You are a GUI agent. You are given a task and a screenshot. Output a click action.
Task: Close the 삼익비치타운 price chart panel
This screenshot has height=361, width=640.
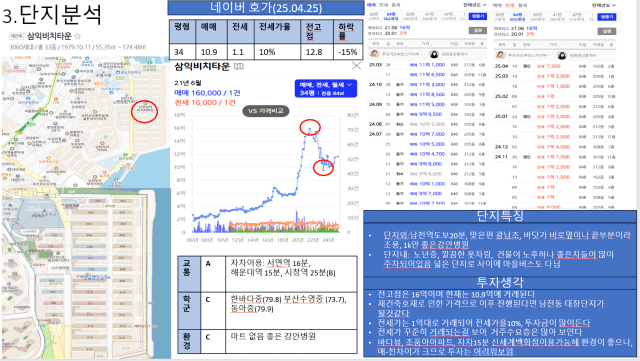coord(356,66)
